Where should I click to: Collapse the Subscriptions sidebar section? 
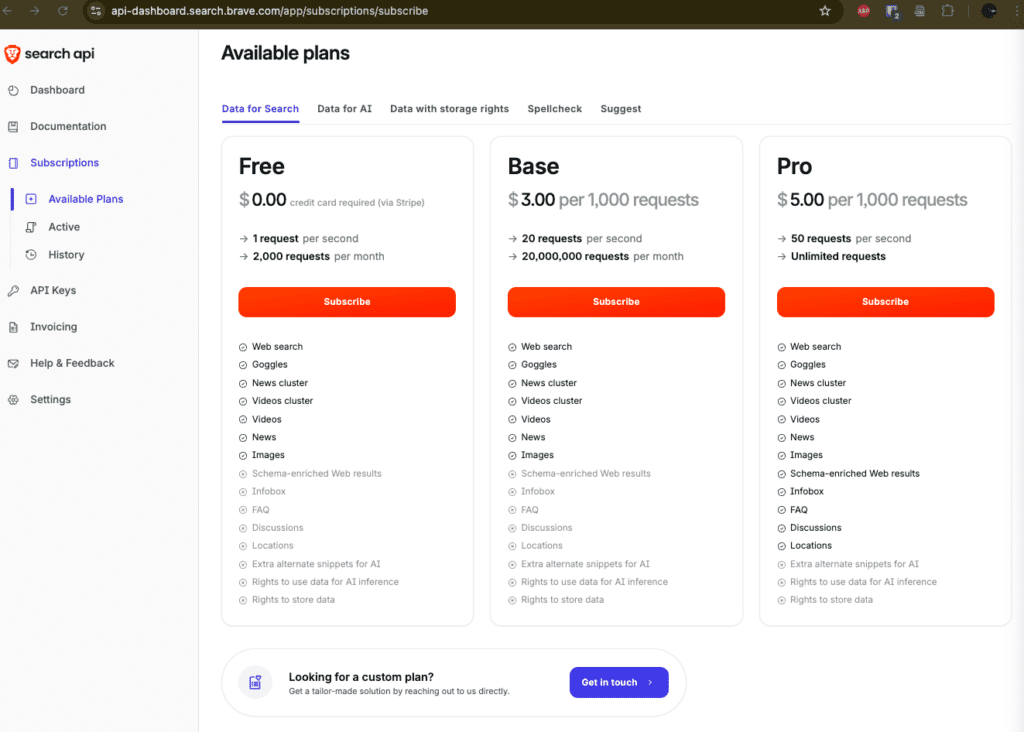(64, 163)
